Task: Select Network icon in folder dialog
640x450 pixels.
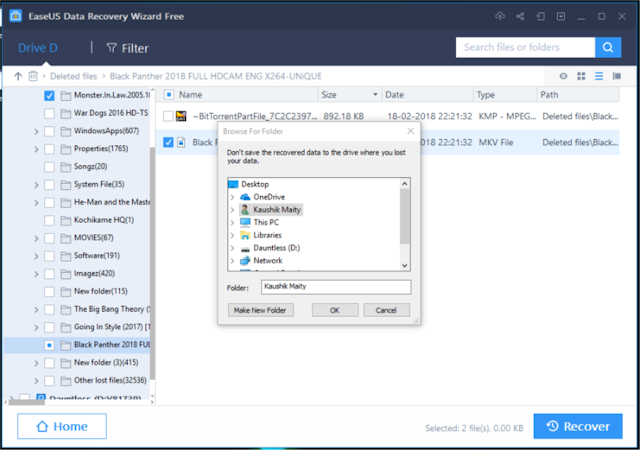Action: [x=245, y=261]
